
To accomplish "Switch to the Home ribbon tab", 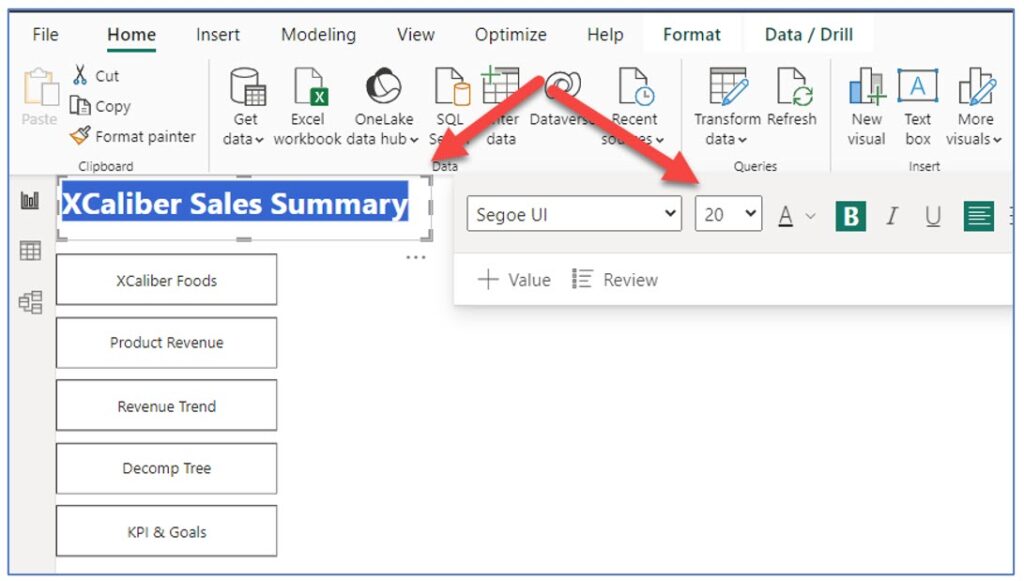I will pos(131,35).
